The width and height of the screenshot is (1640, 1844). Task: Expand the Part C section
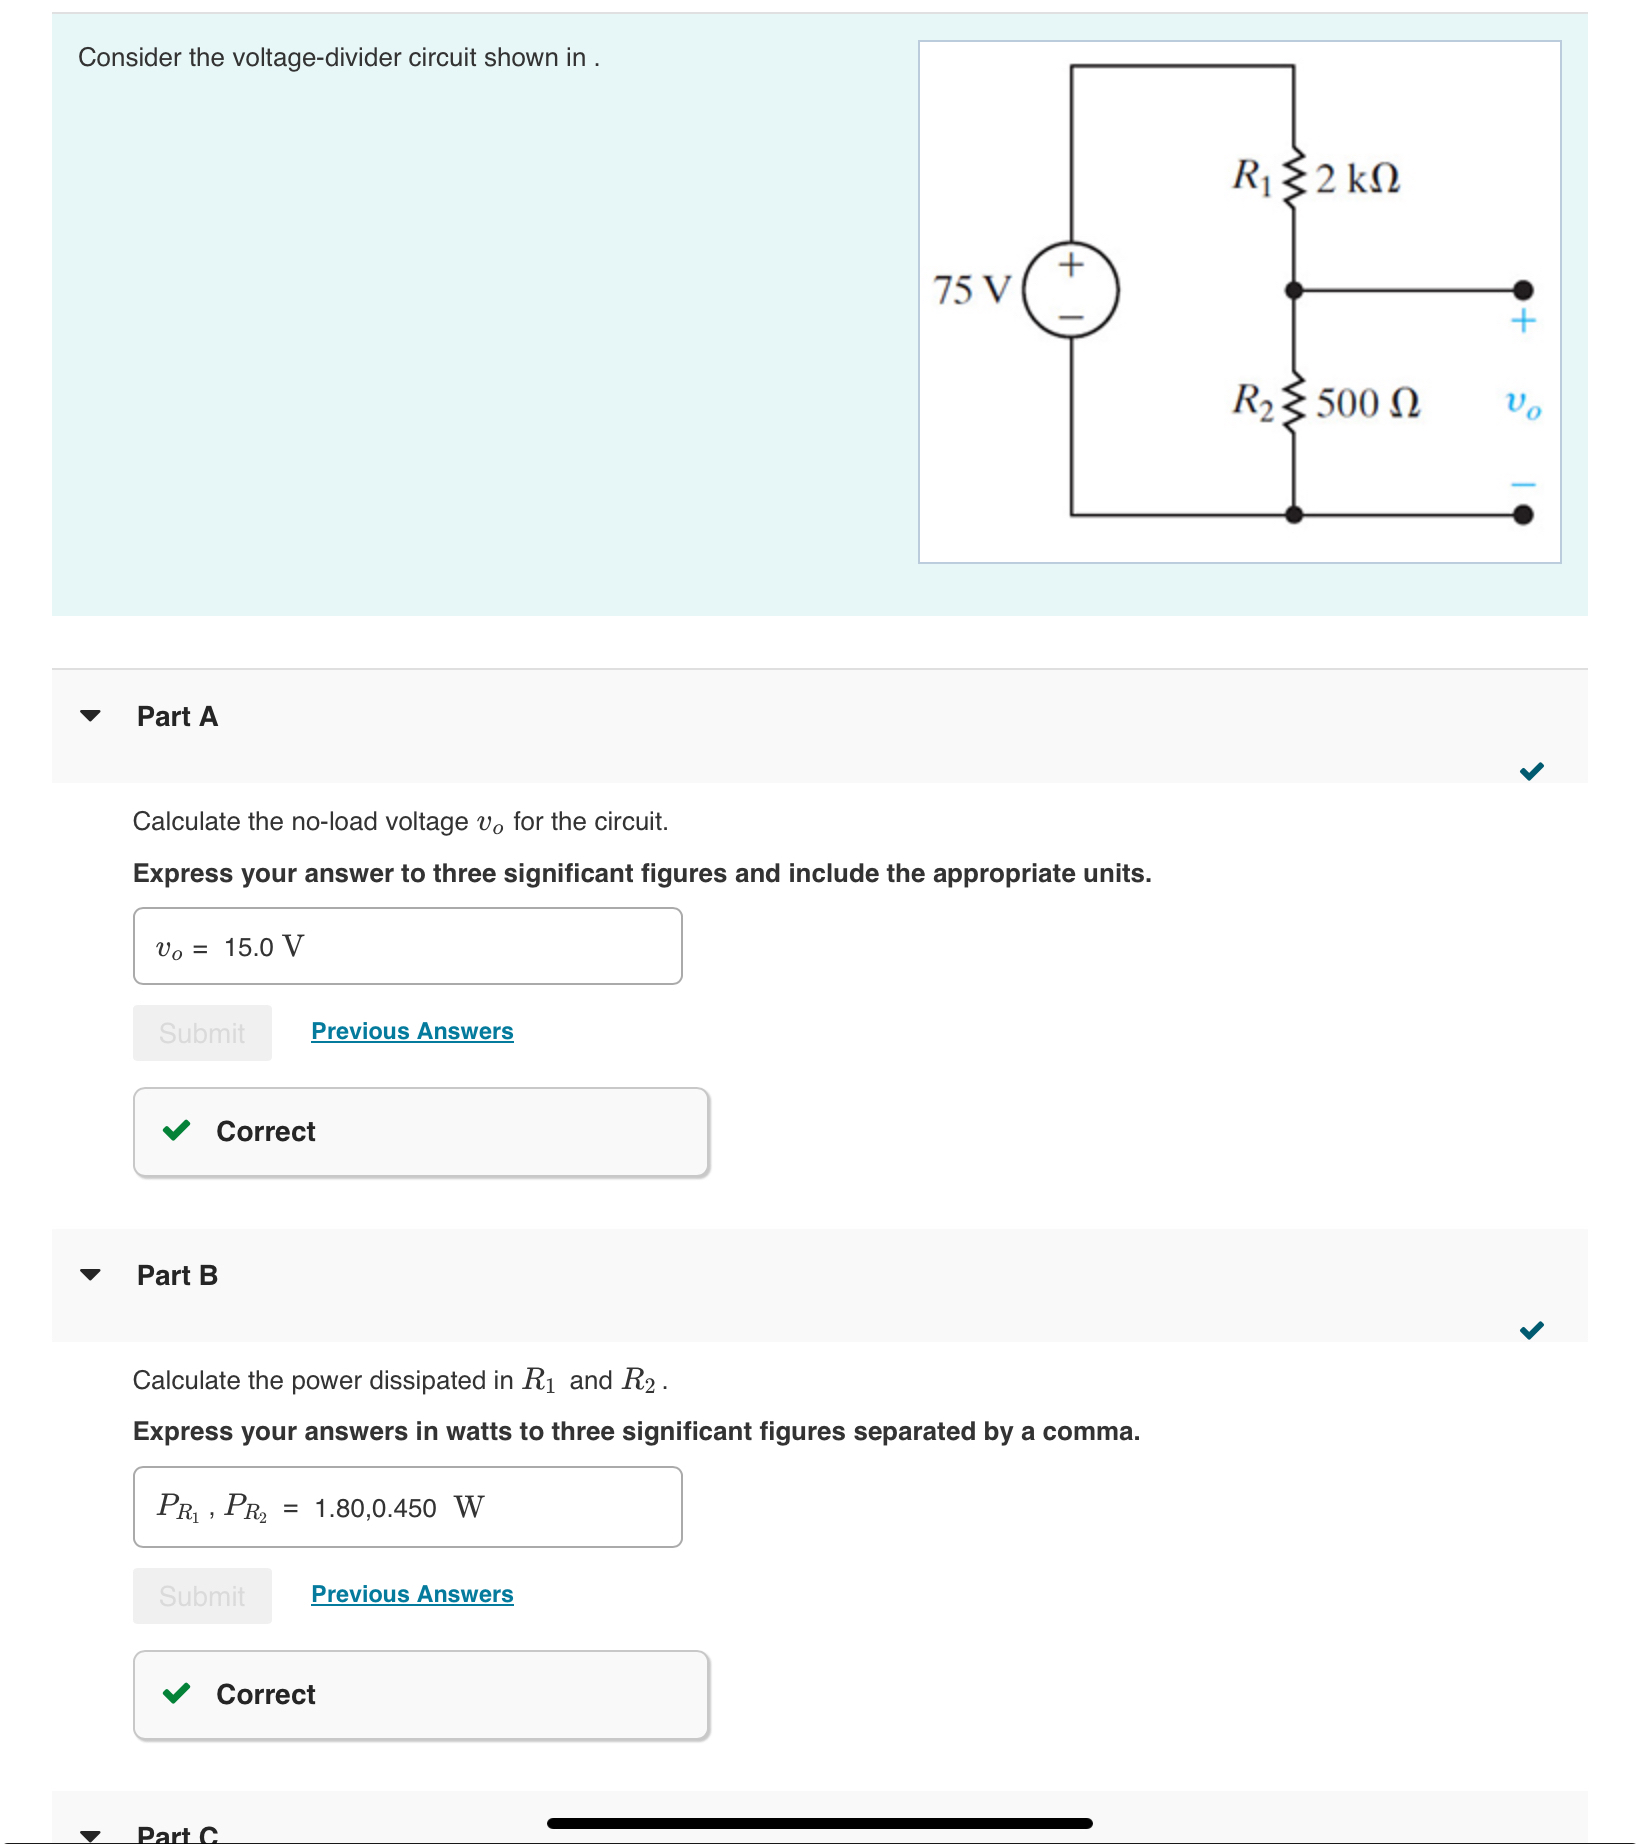pyautogui.click(x=90, y=1834)
